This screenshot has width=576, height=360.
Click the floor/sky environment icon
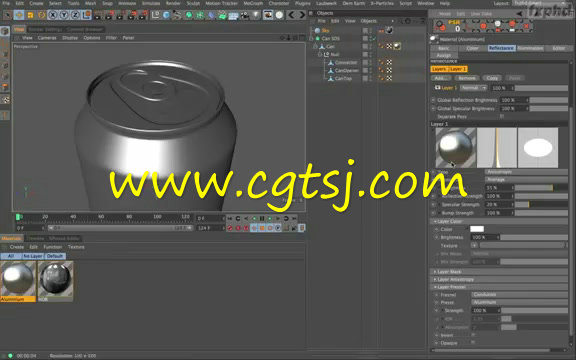234,15
